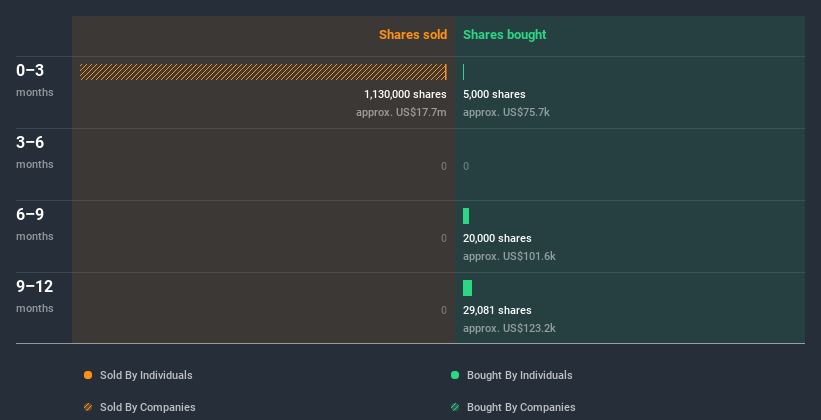The image size is (821, 420).
Task: Click the zero sold value in 9–12 months
Action: 444,310
